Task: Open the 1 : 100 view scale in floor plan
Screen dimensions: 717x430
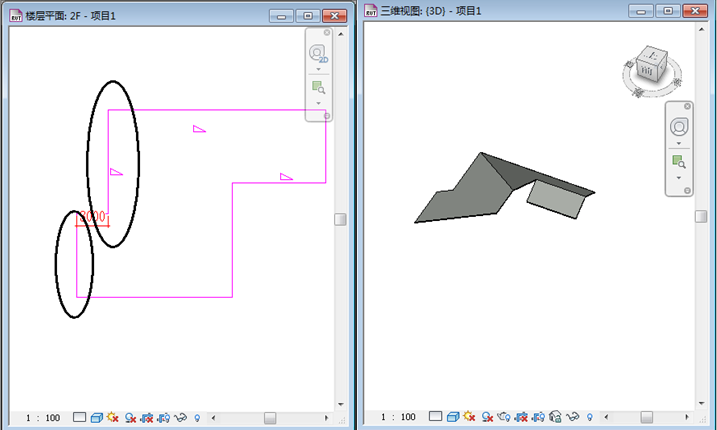Action: [43, 417]
